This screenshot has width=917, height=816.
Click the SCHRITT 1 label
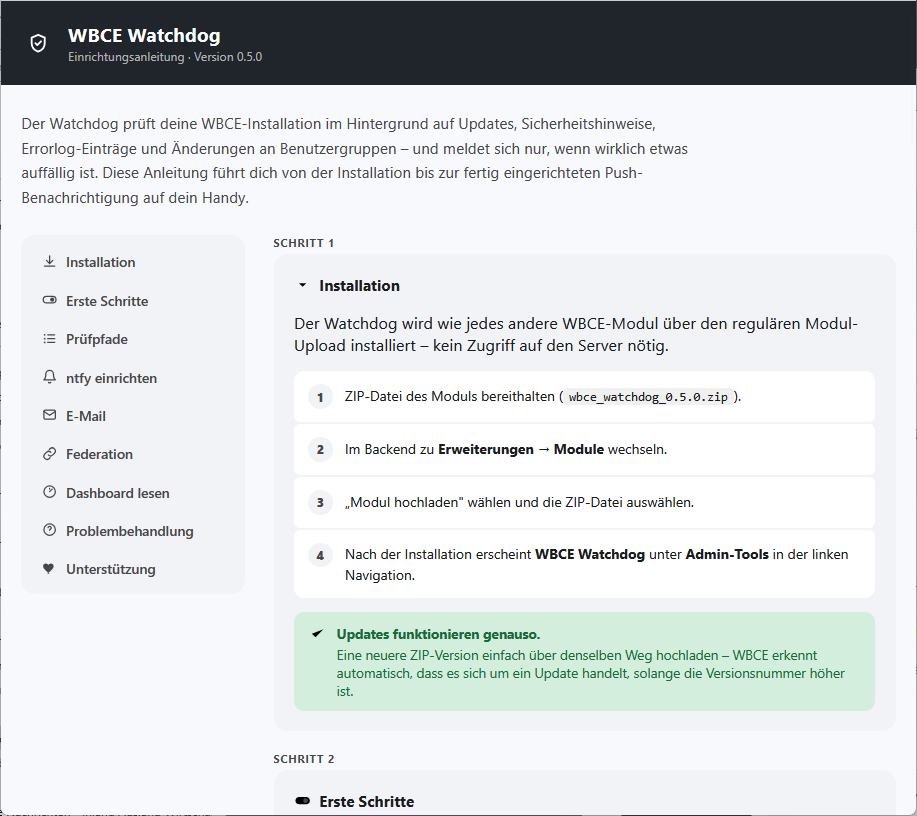click(304, 243)
